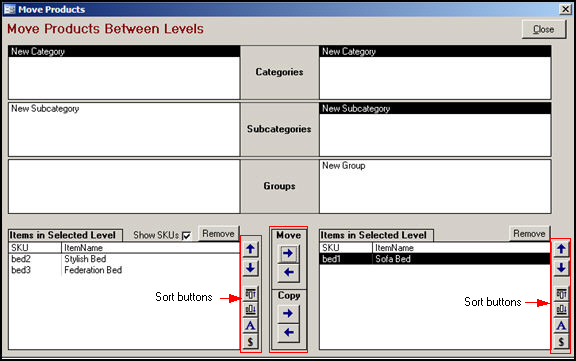
Task: Click the bed1 SKU cell
Action: [x=346, y=259]
